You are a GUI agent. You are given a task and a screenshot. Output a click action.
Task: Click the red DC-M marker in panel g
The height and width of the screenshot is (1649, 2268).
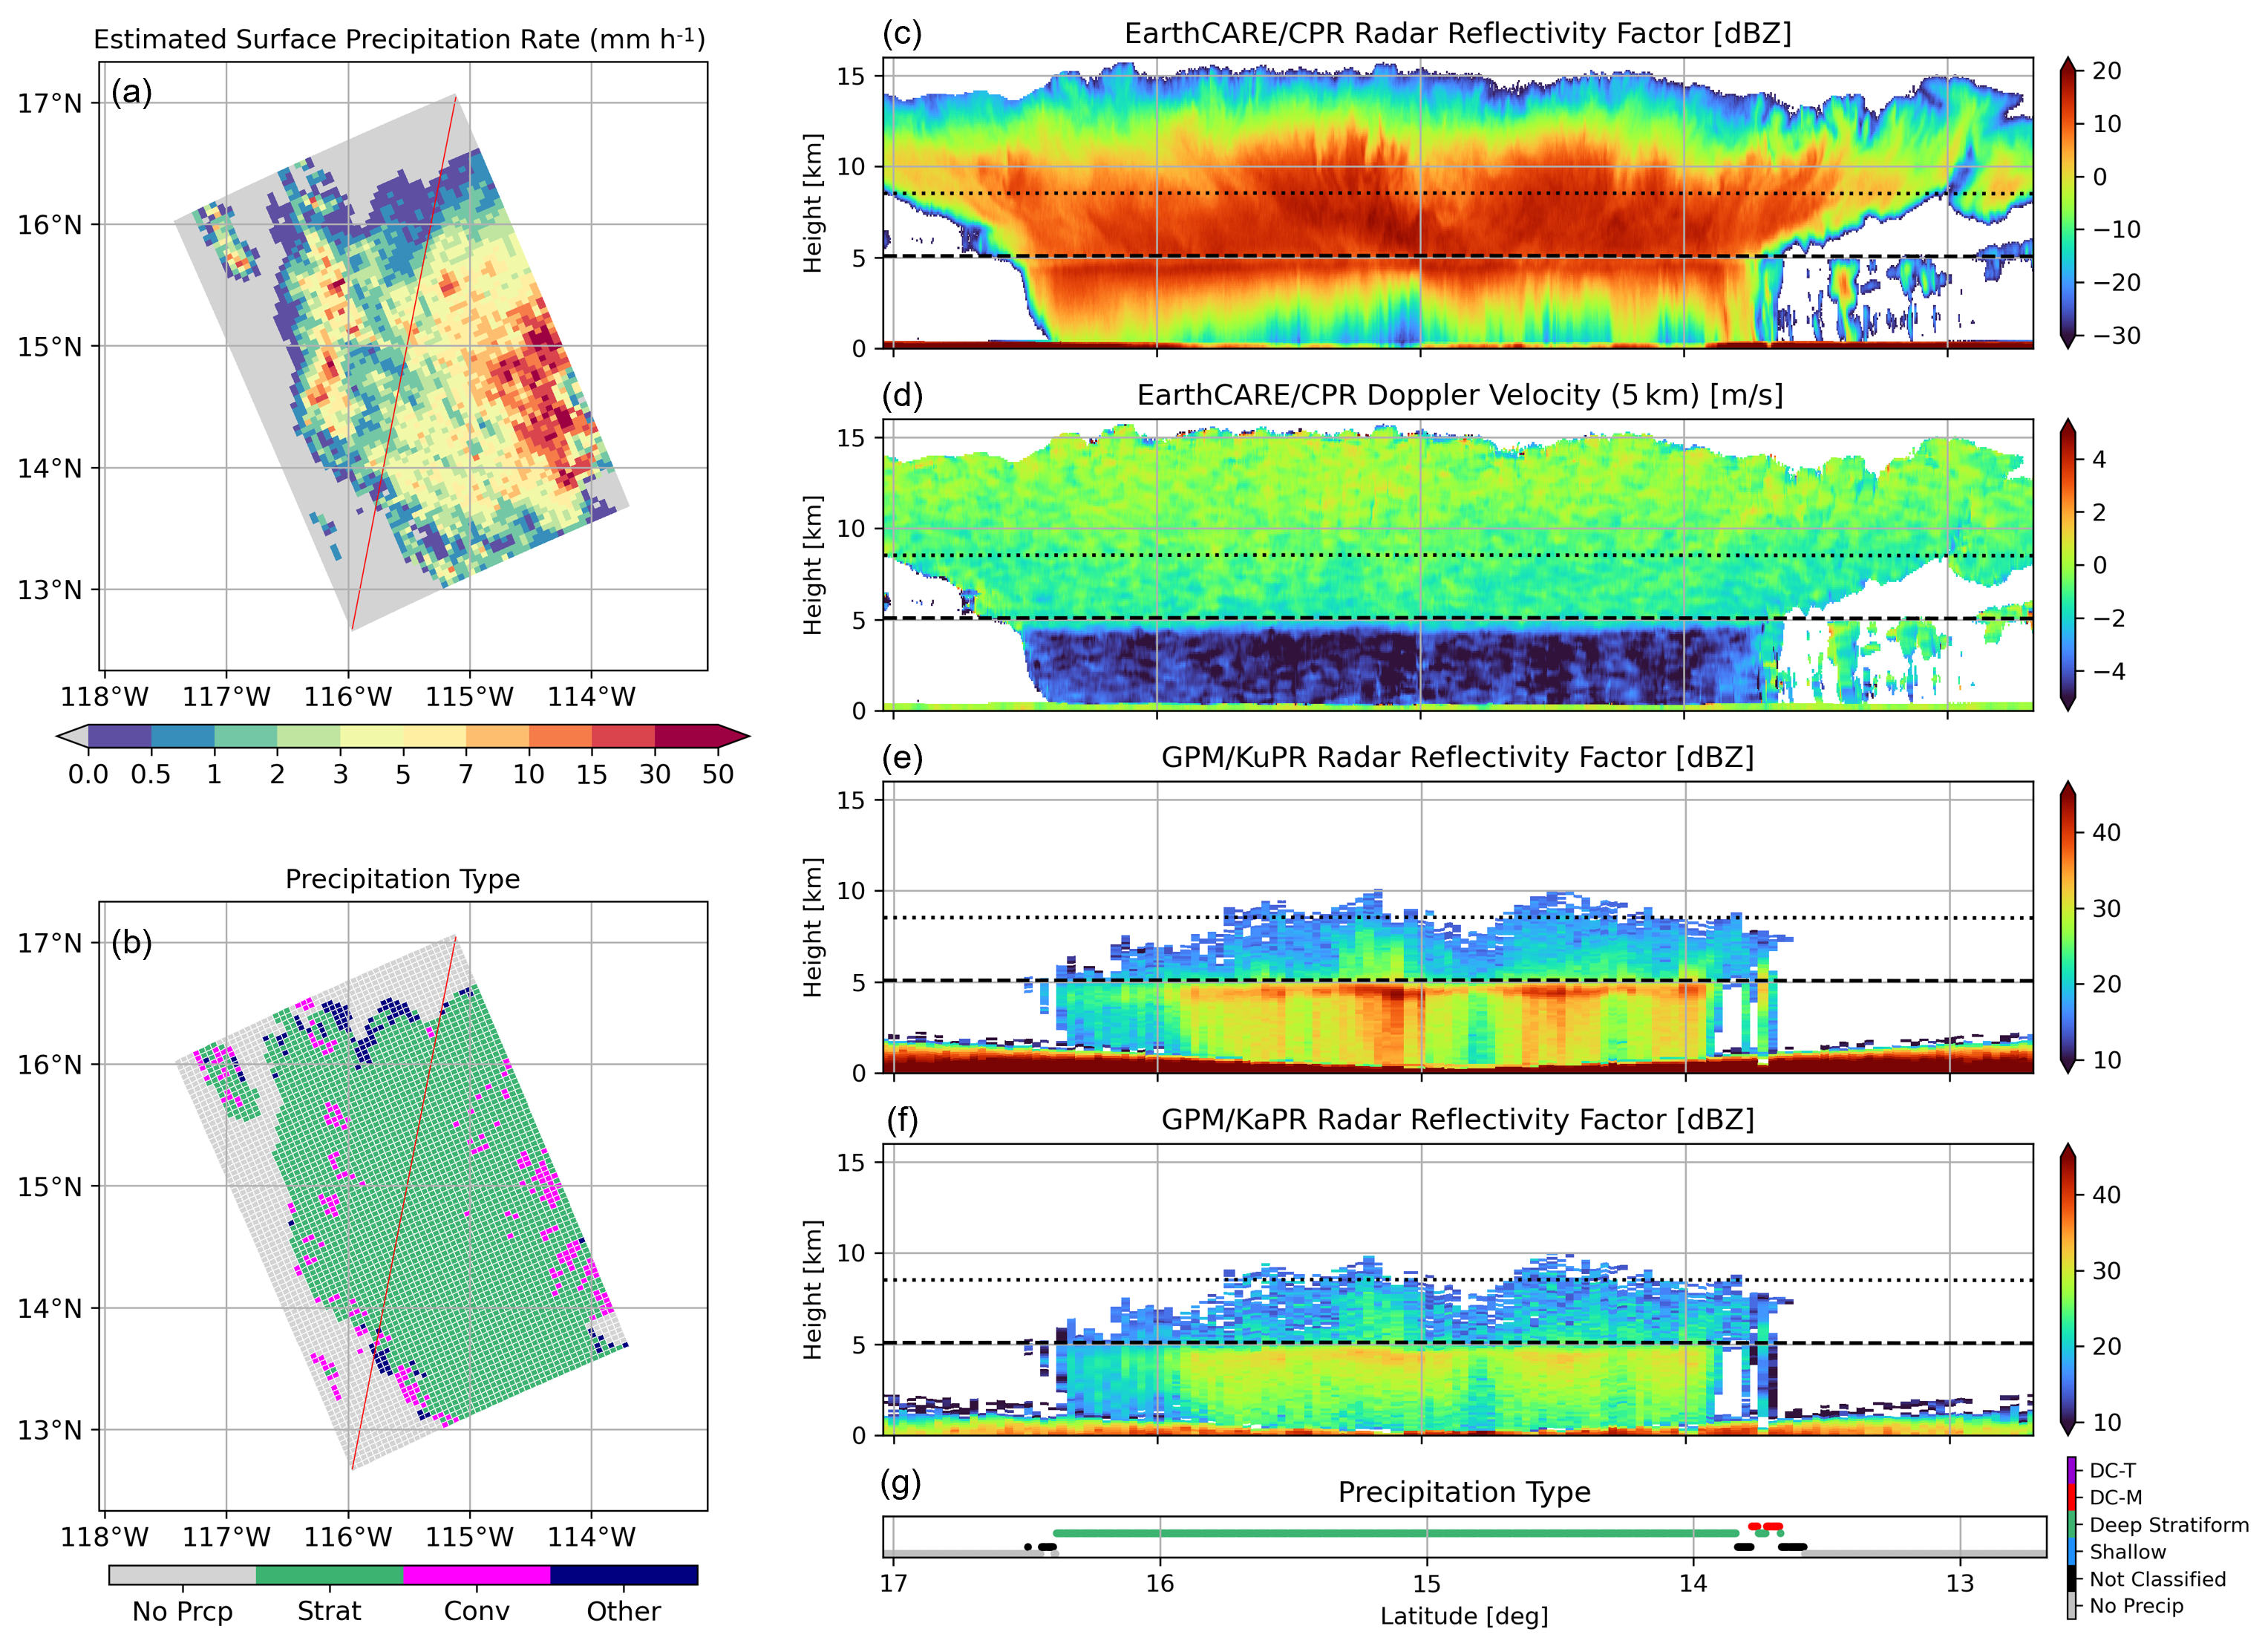pos(1773,1526)
